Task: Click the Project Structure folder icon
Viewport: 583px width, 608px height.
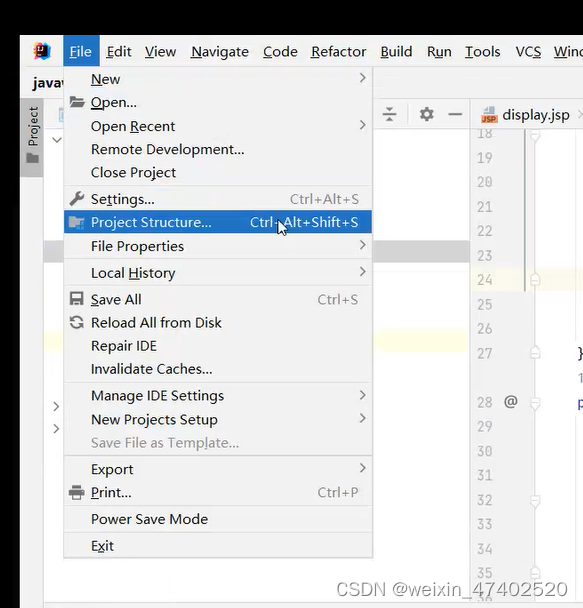Action: [x=76, y=222]
